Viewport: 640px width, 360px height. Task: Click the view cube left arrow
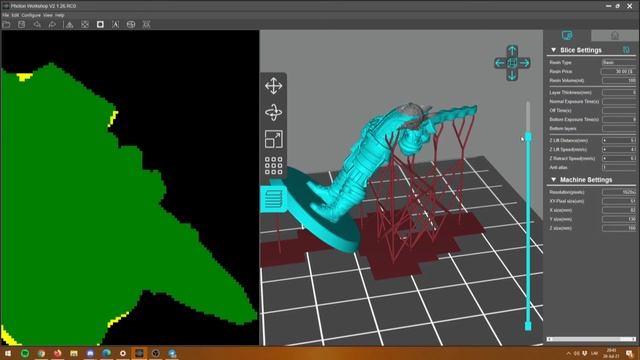pyautogui.click(x=500, y=63)
